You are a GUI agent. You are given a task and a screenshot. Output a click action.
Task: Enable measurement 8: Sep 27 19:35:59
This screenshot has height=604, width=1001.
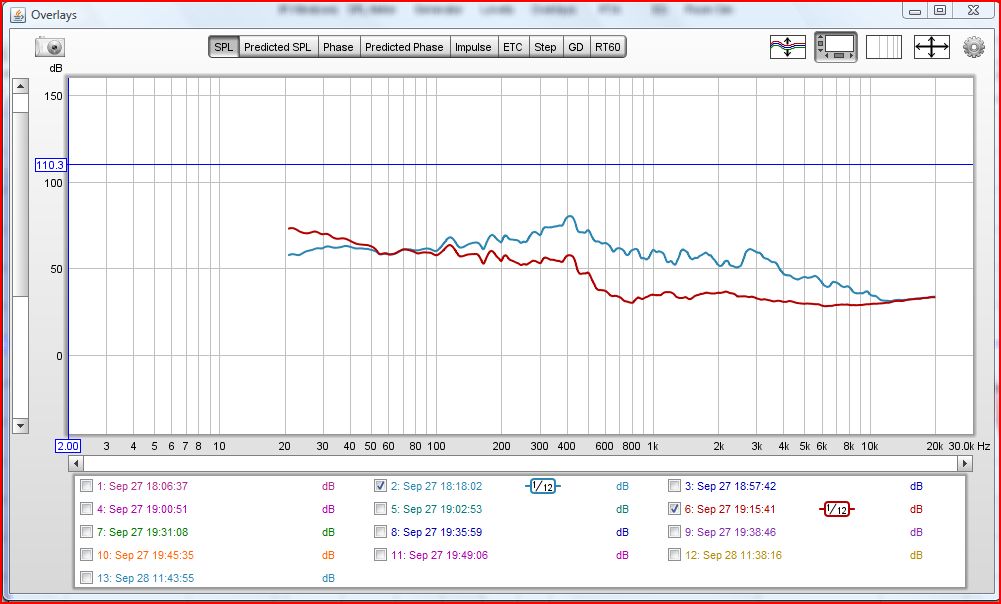[x=380, y=532]
